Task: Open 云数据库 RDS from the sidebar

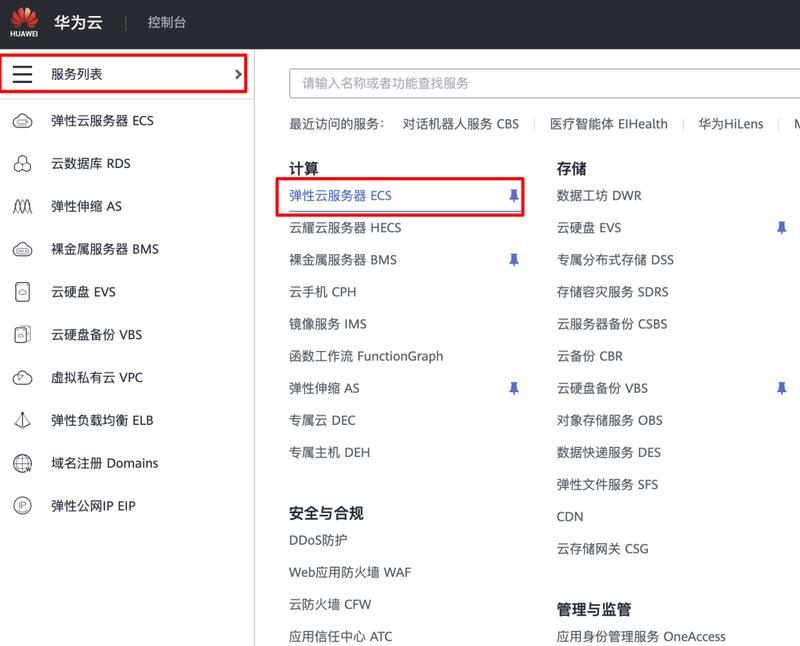Action: pyautogui.click(x=91, y=164)
